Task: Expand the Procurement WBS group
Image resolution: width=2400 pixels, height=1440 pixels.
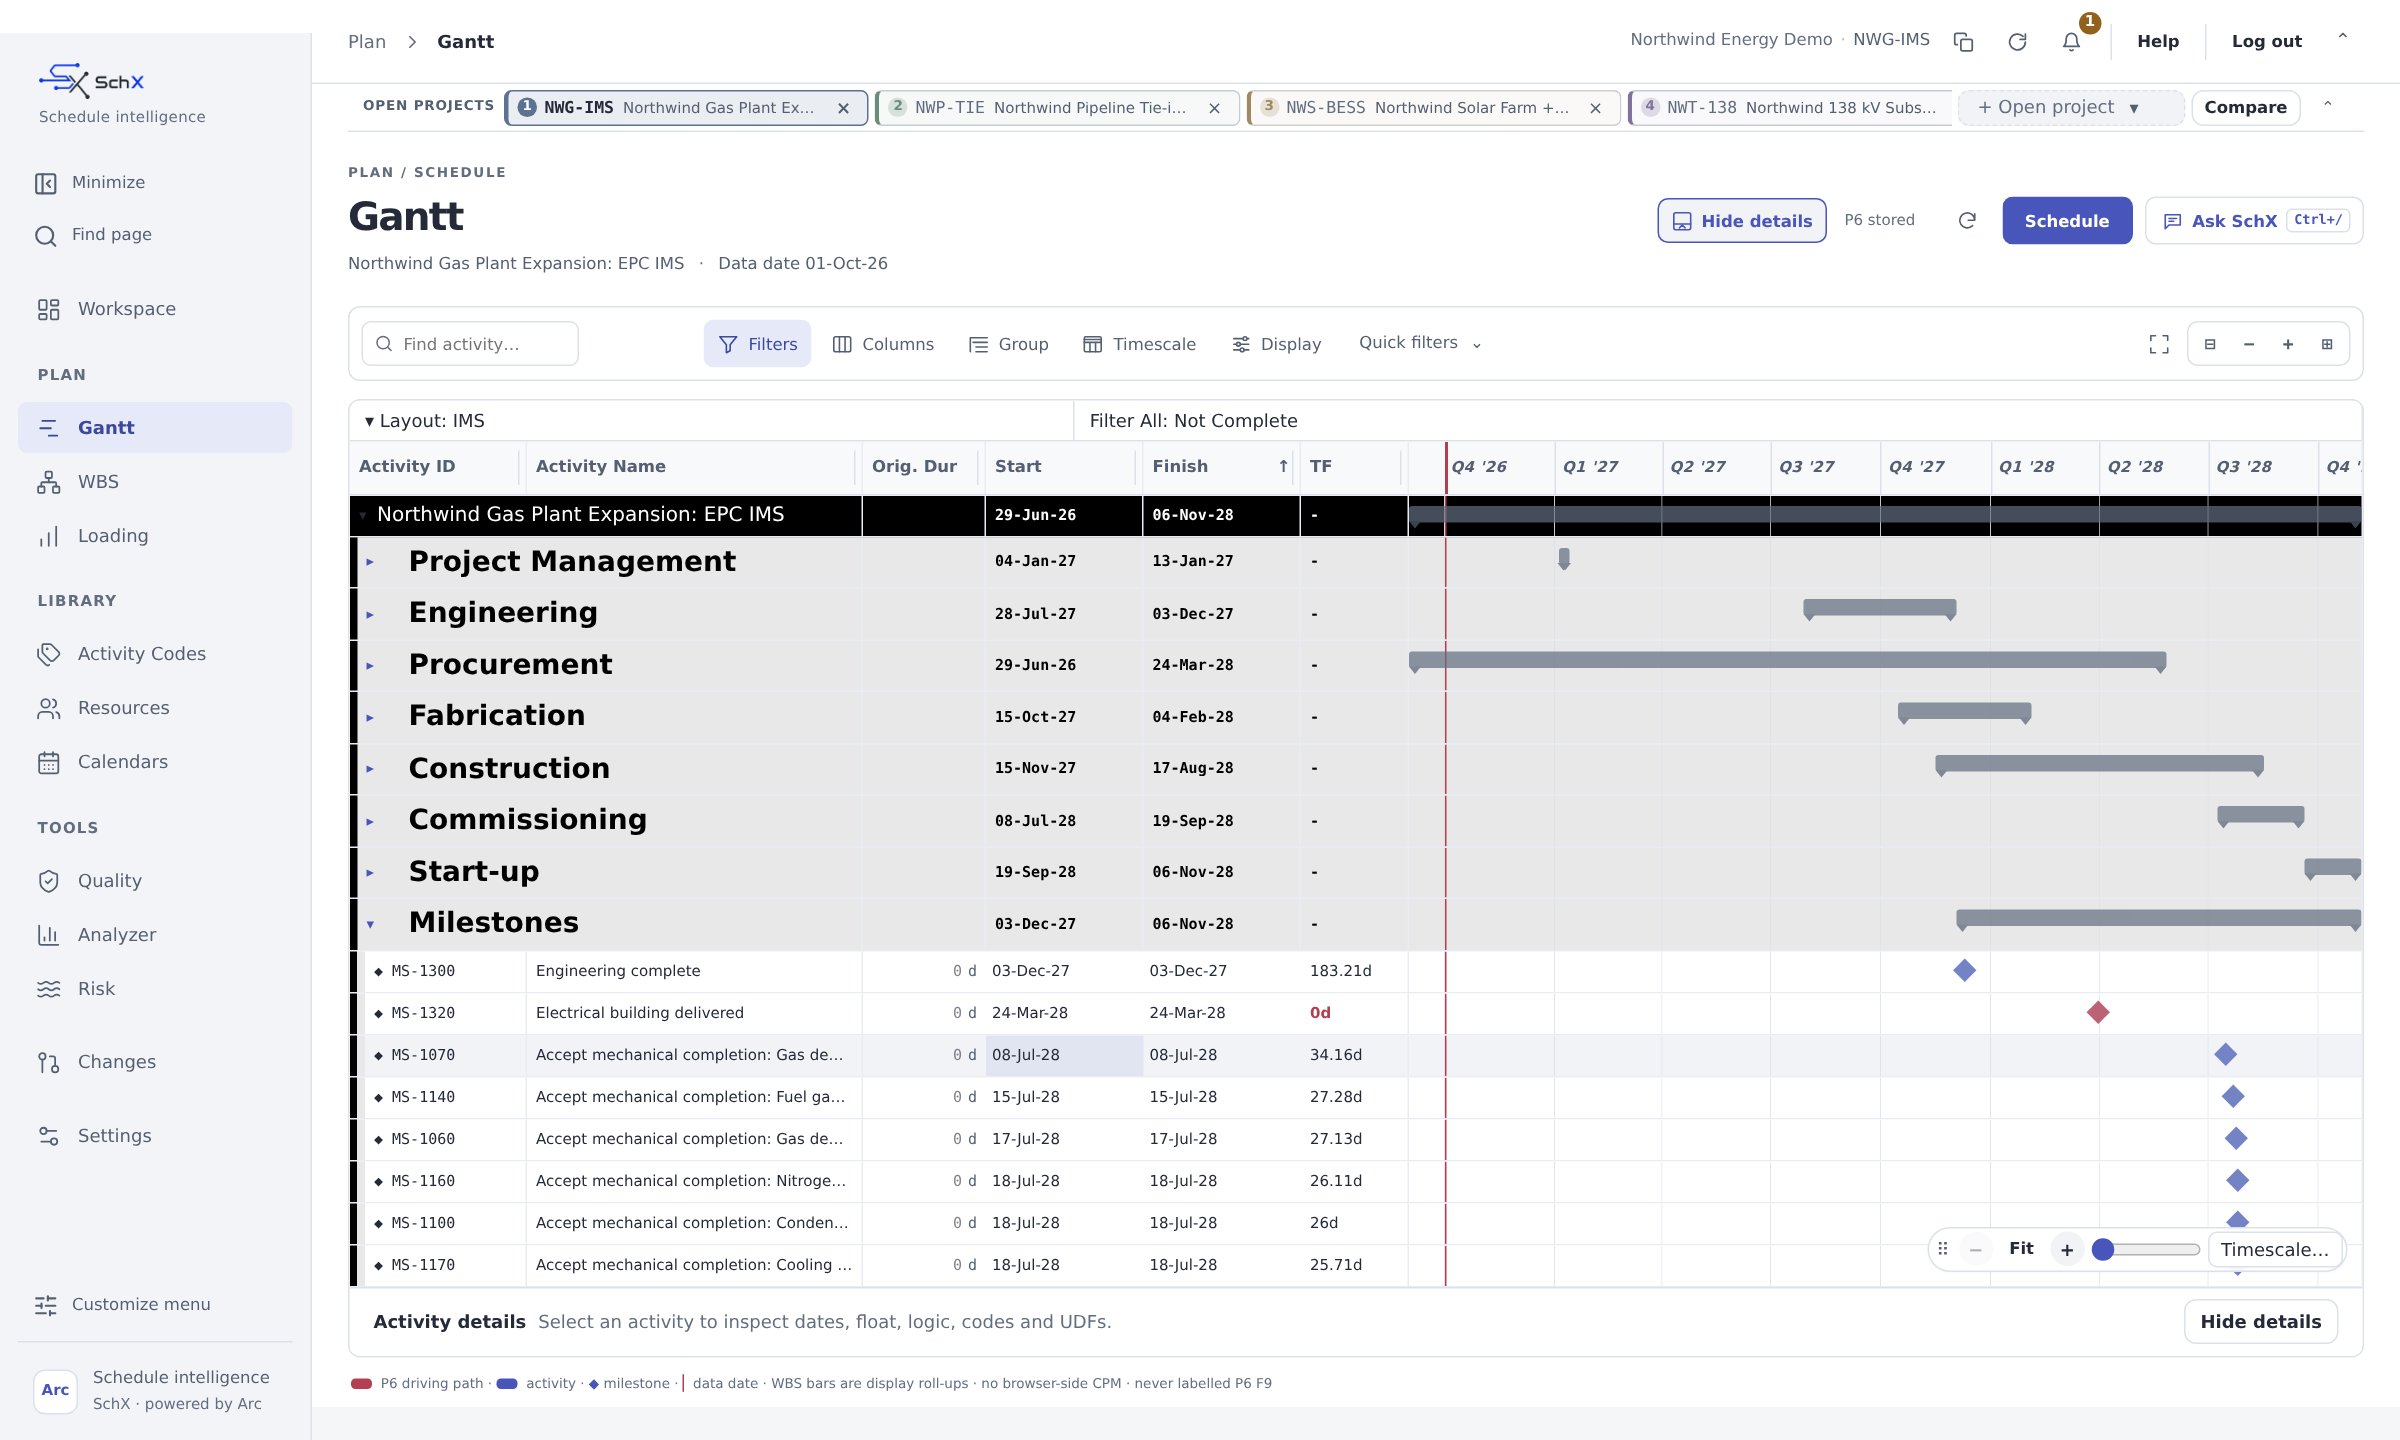Action: click(370, 665)
